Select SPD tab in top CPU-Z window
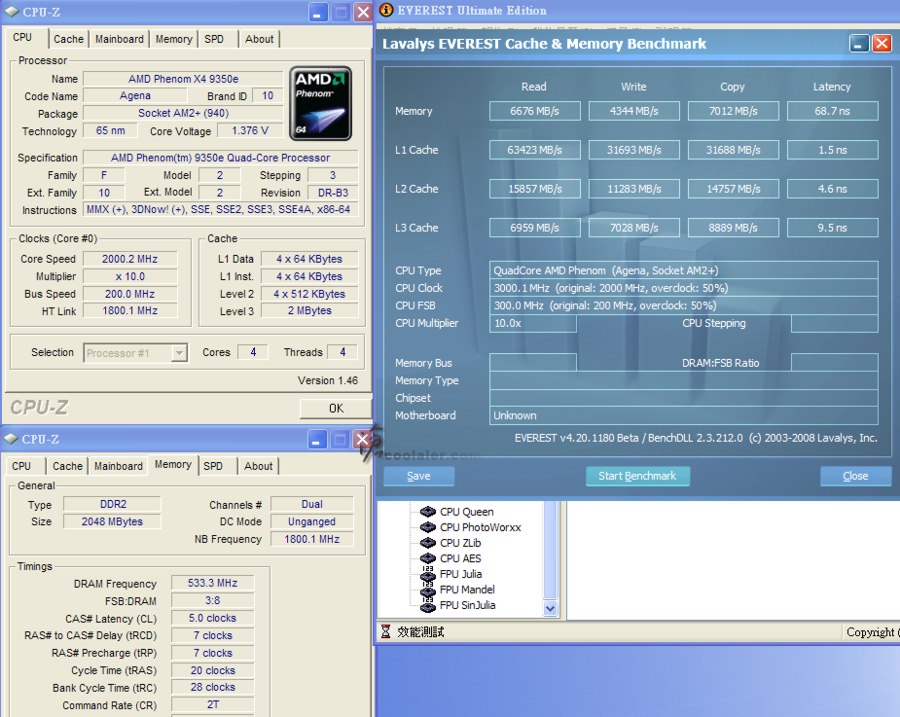The width and height of the screenshot is (900, 717). [x=214, y=39]
